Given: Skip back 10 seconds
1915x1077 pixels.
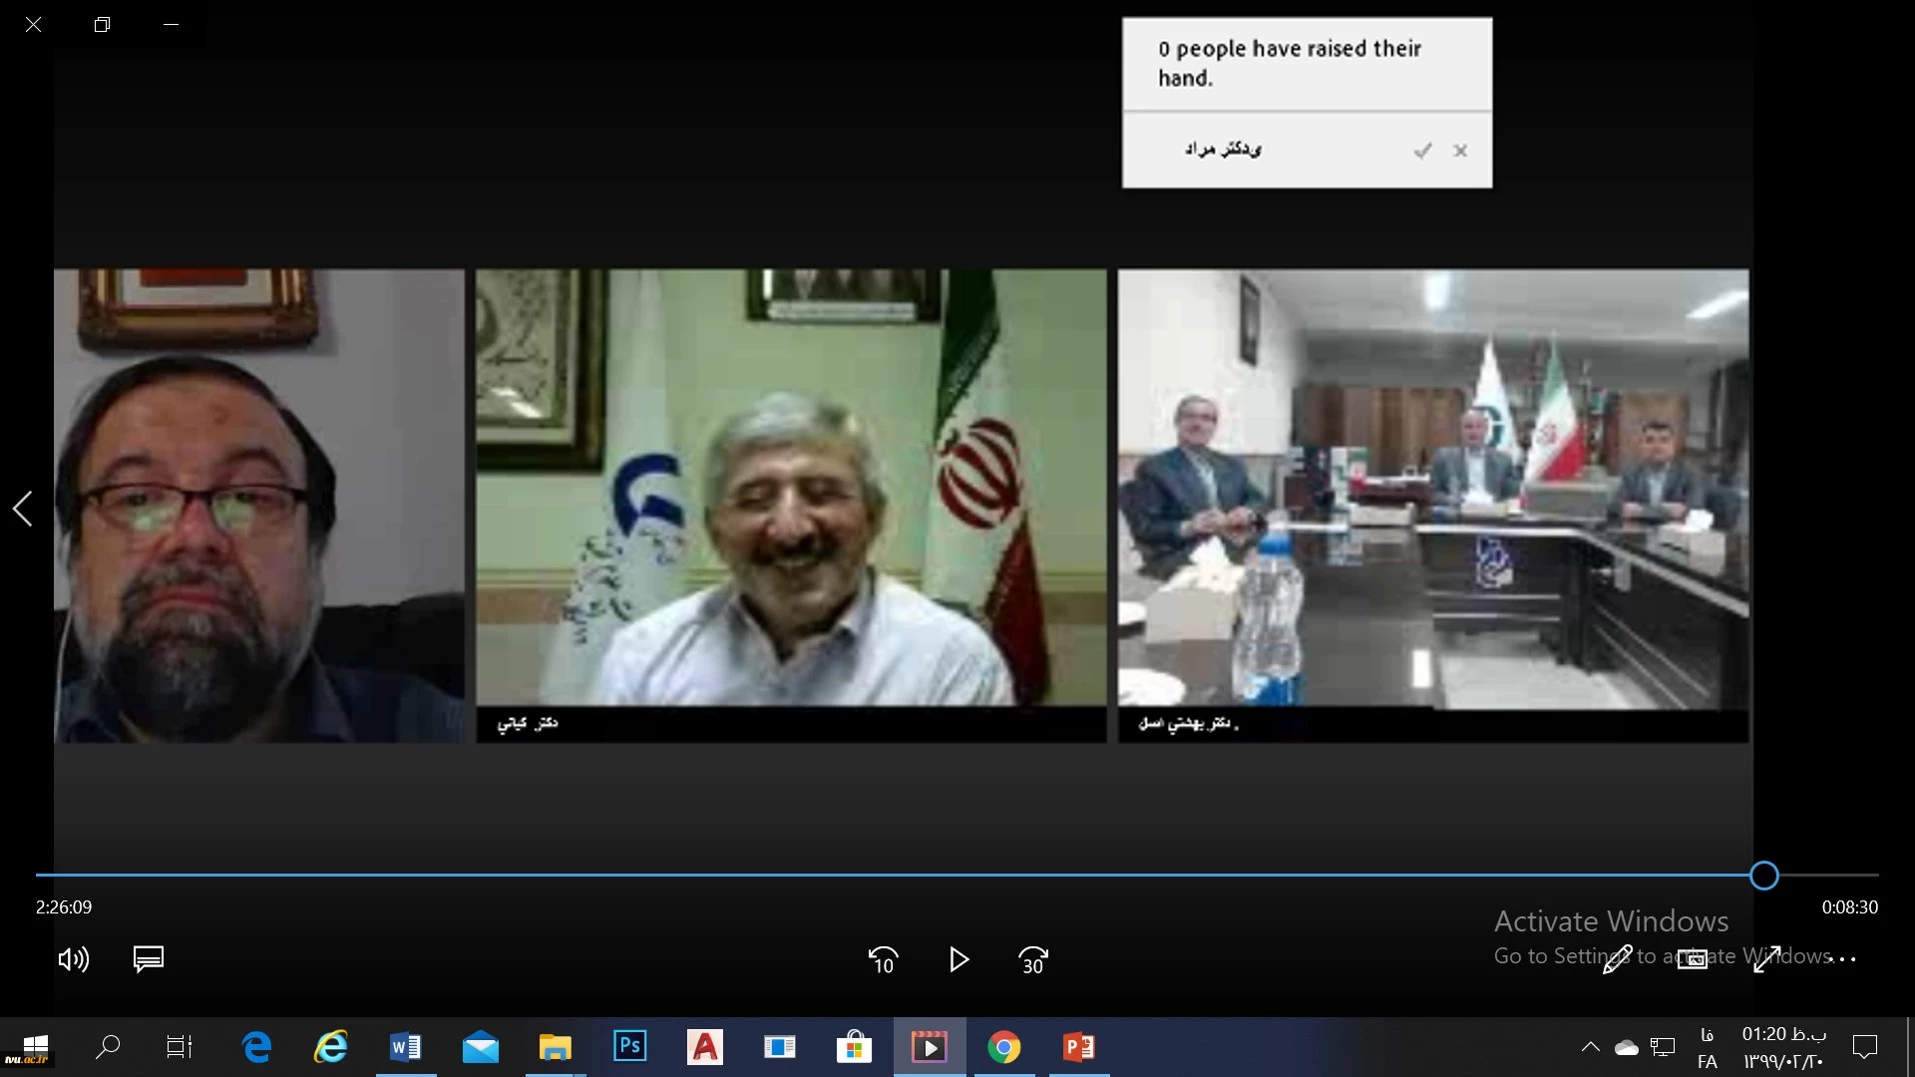Looking at the screenshot, I should click(x=883, y=960).
